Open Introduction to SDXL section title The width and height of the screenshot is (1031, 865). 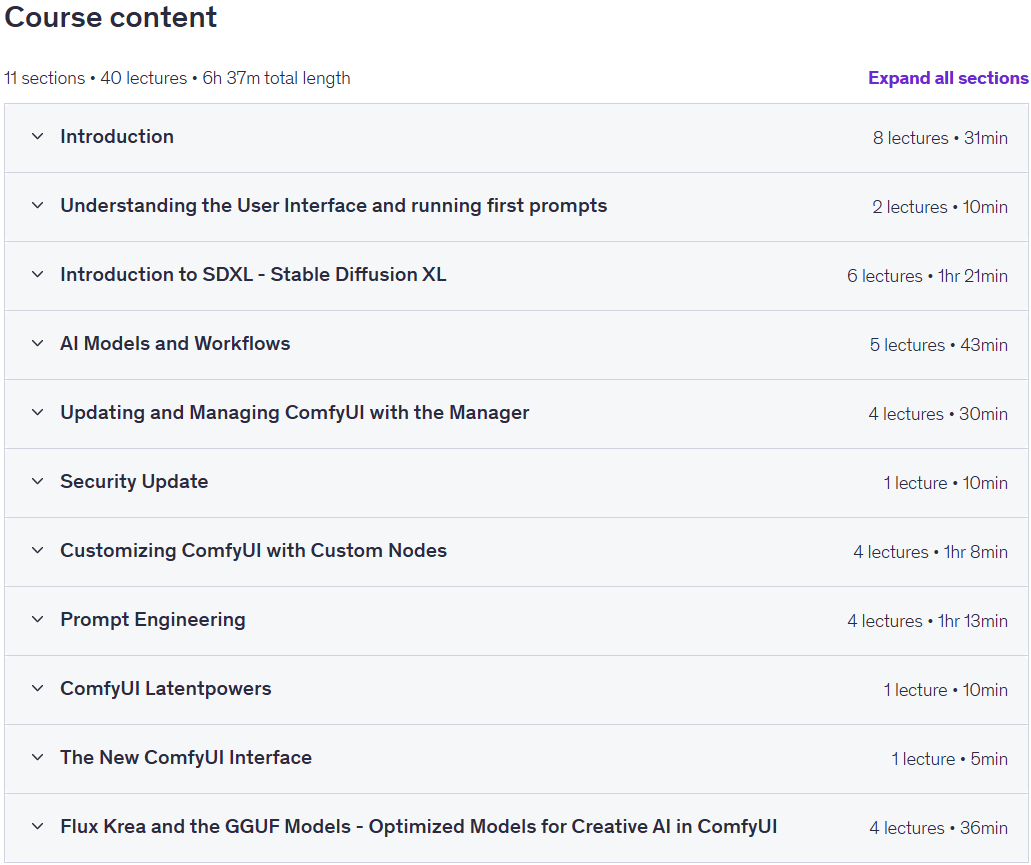(253, 275)
